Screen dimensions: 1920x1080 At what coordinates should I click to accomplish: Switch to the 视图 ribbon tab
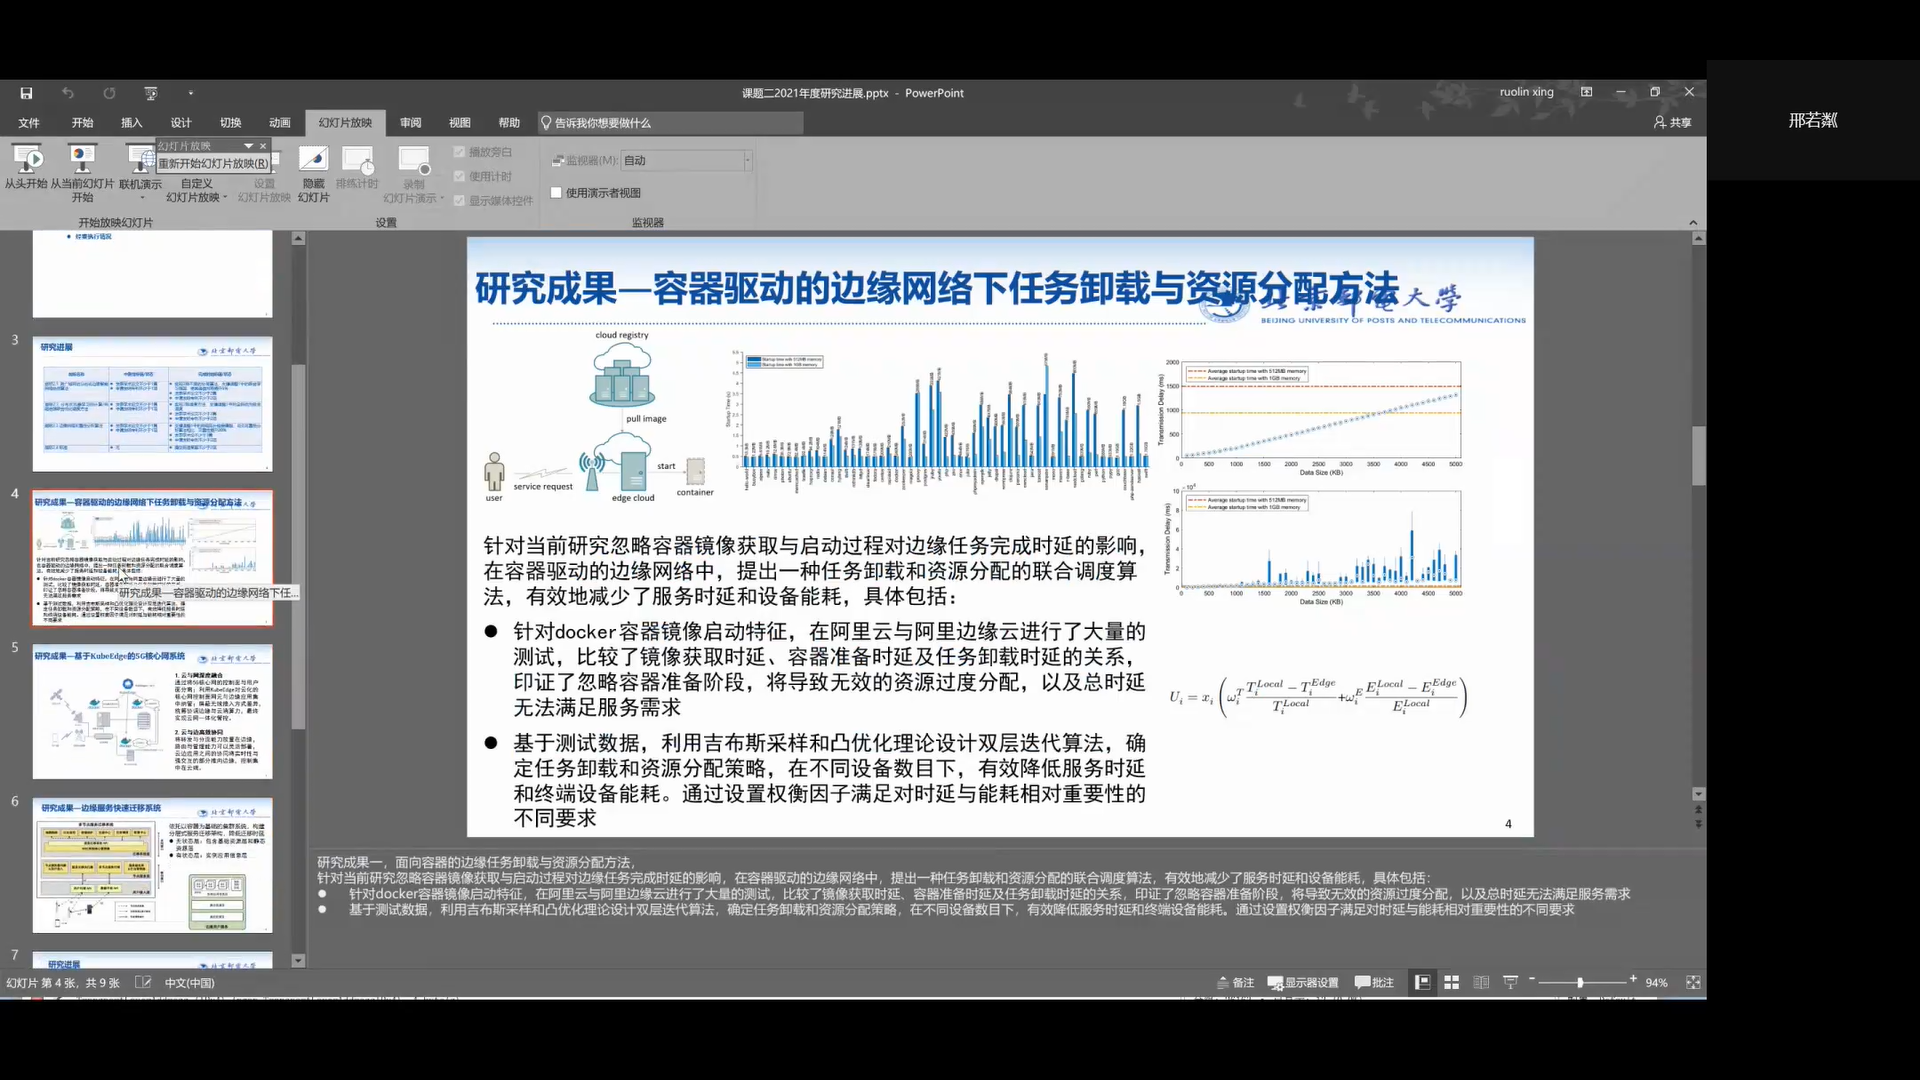(460, 123)
